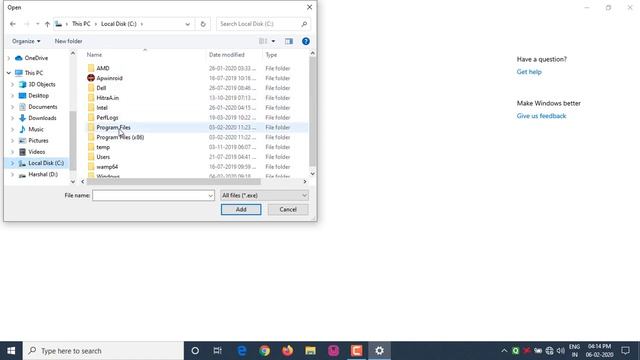
Task: Select Harshal (D:) drive in navigation pane
Action: pyautogui.click(x=43, y=174)
